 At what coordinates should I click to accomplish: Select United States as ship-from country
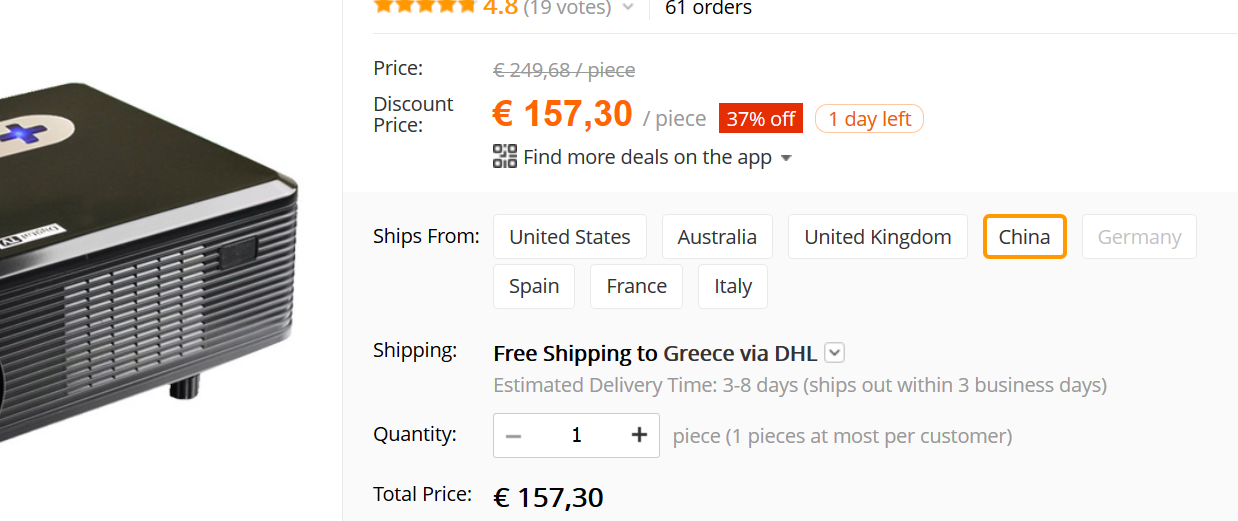click(570, 237)
